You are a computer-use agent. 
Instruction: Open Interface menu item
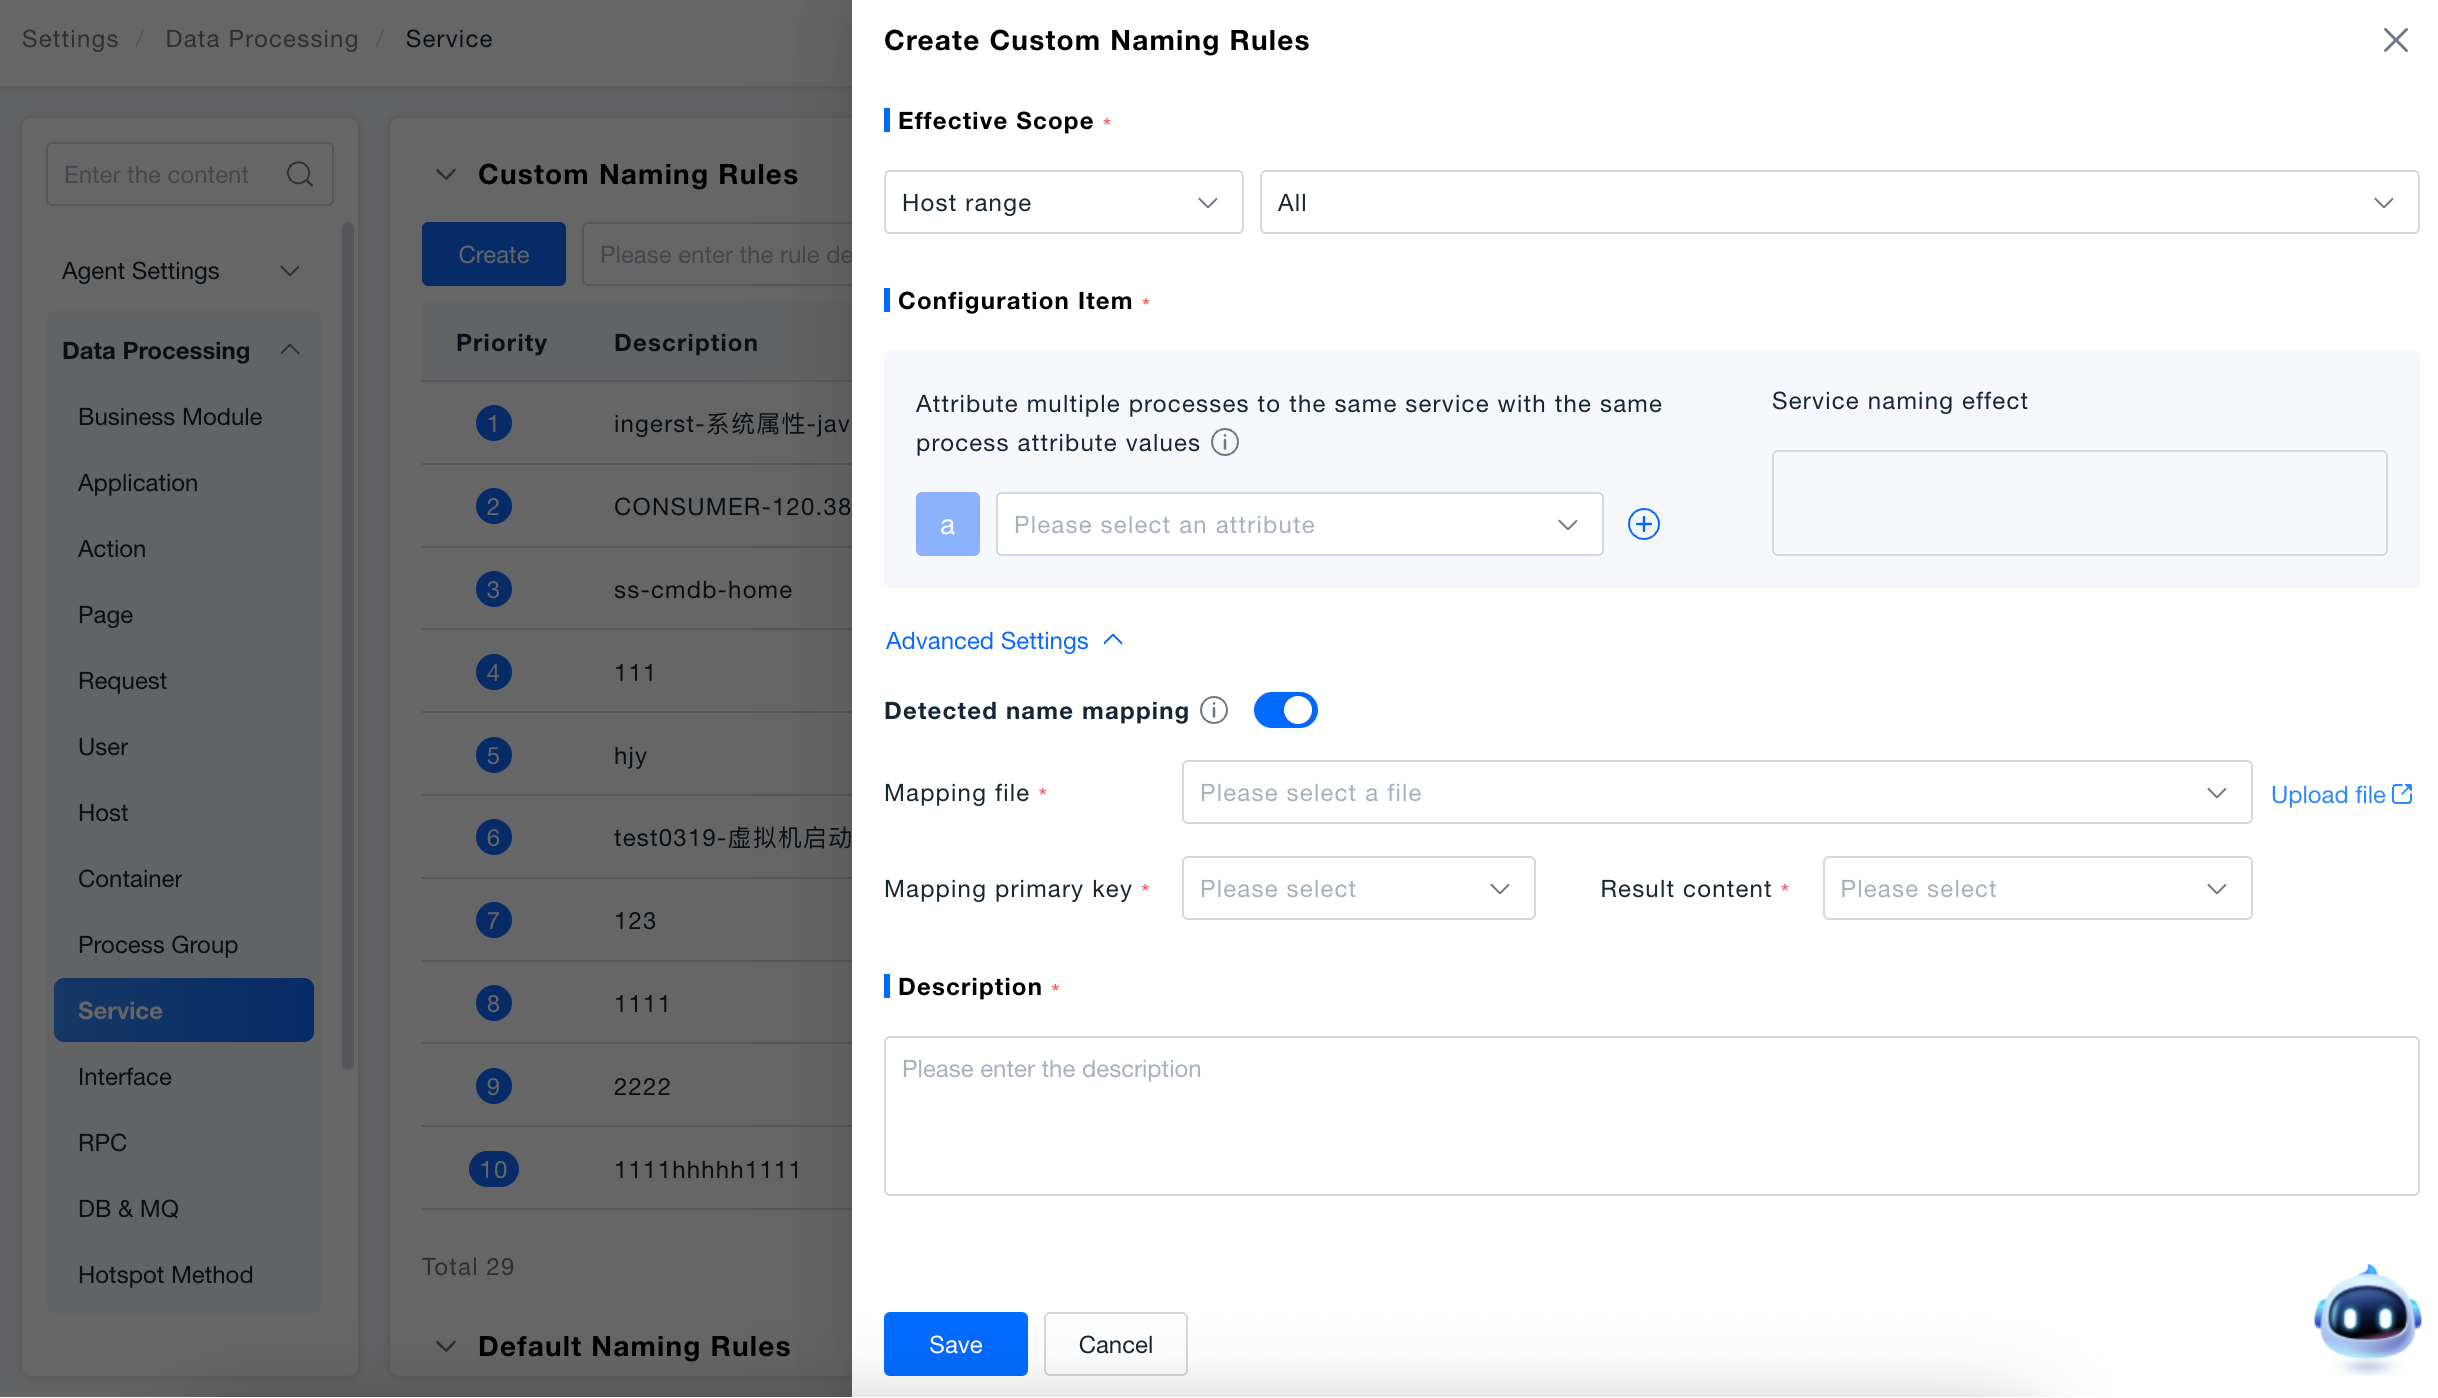pos(183,1077)
